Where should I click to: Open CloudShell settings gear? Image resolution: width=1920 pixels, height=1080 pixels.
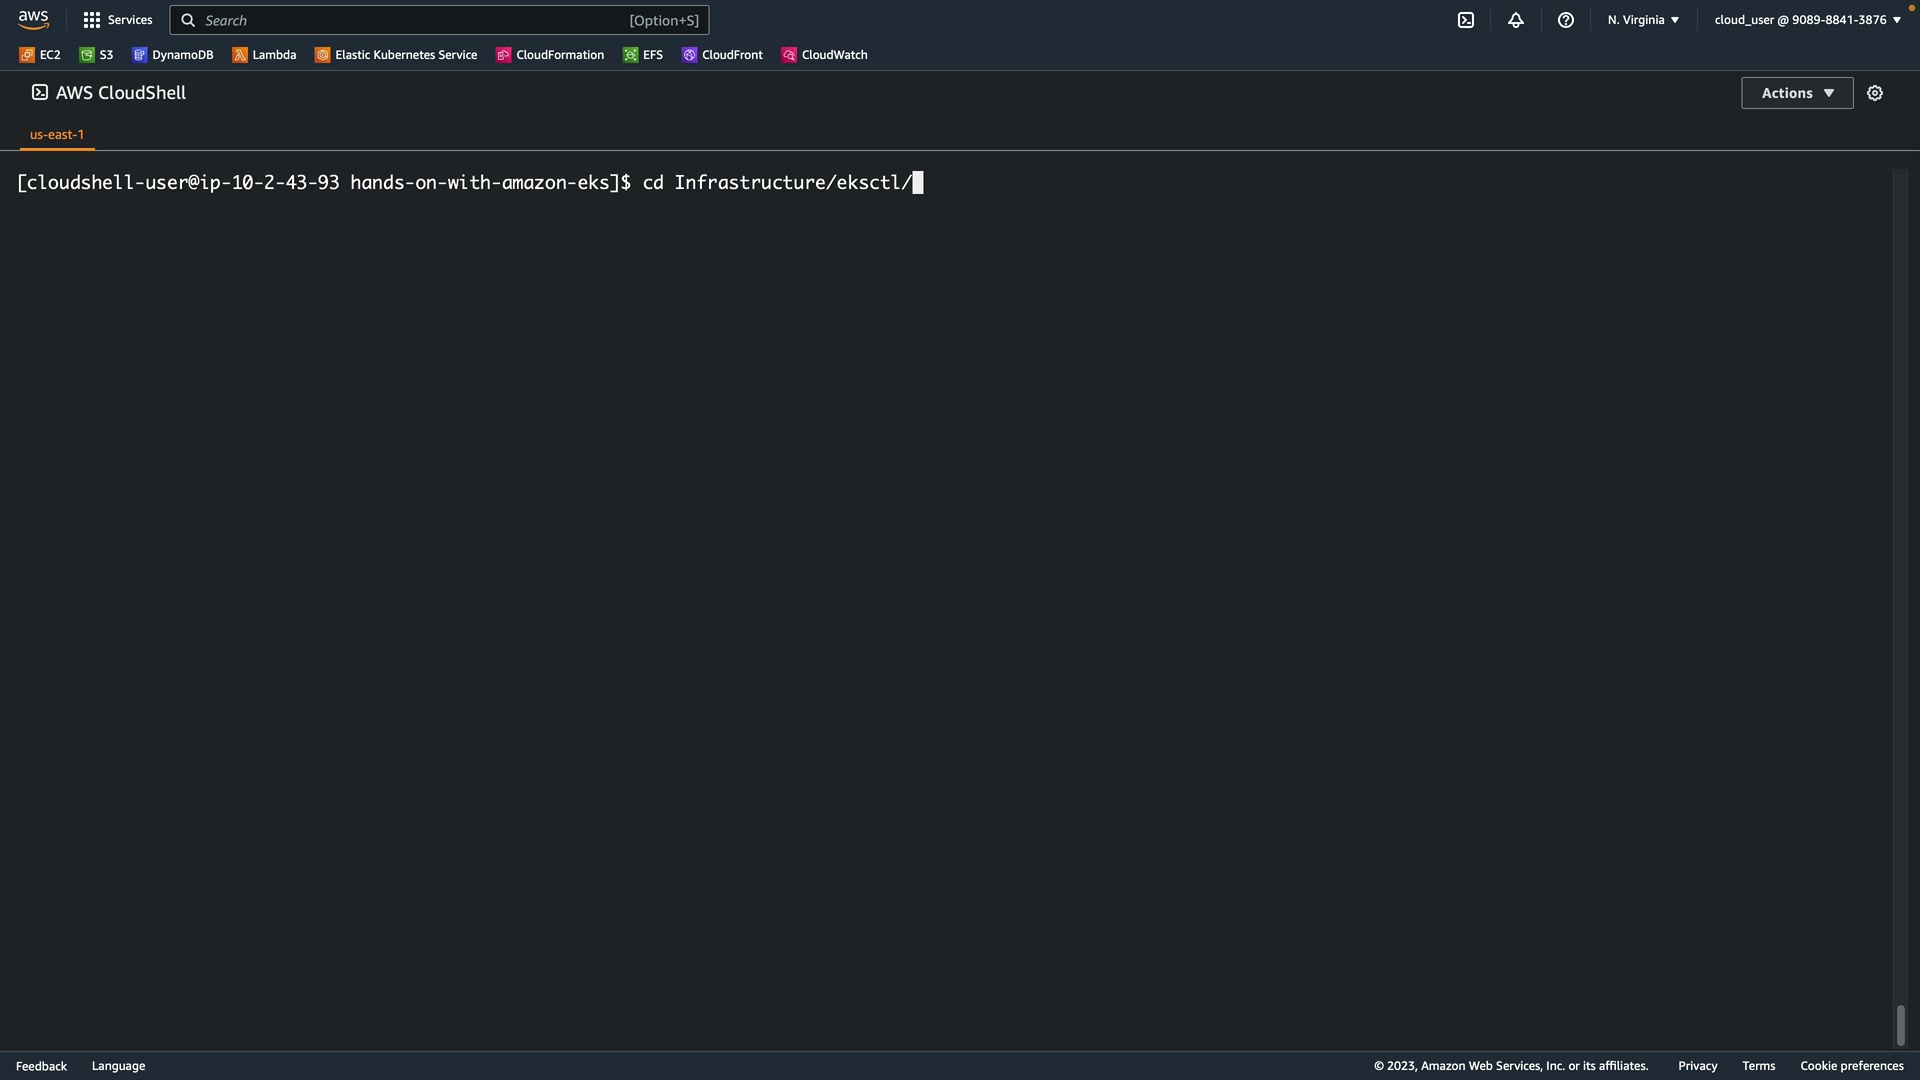coord(1874,93)
